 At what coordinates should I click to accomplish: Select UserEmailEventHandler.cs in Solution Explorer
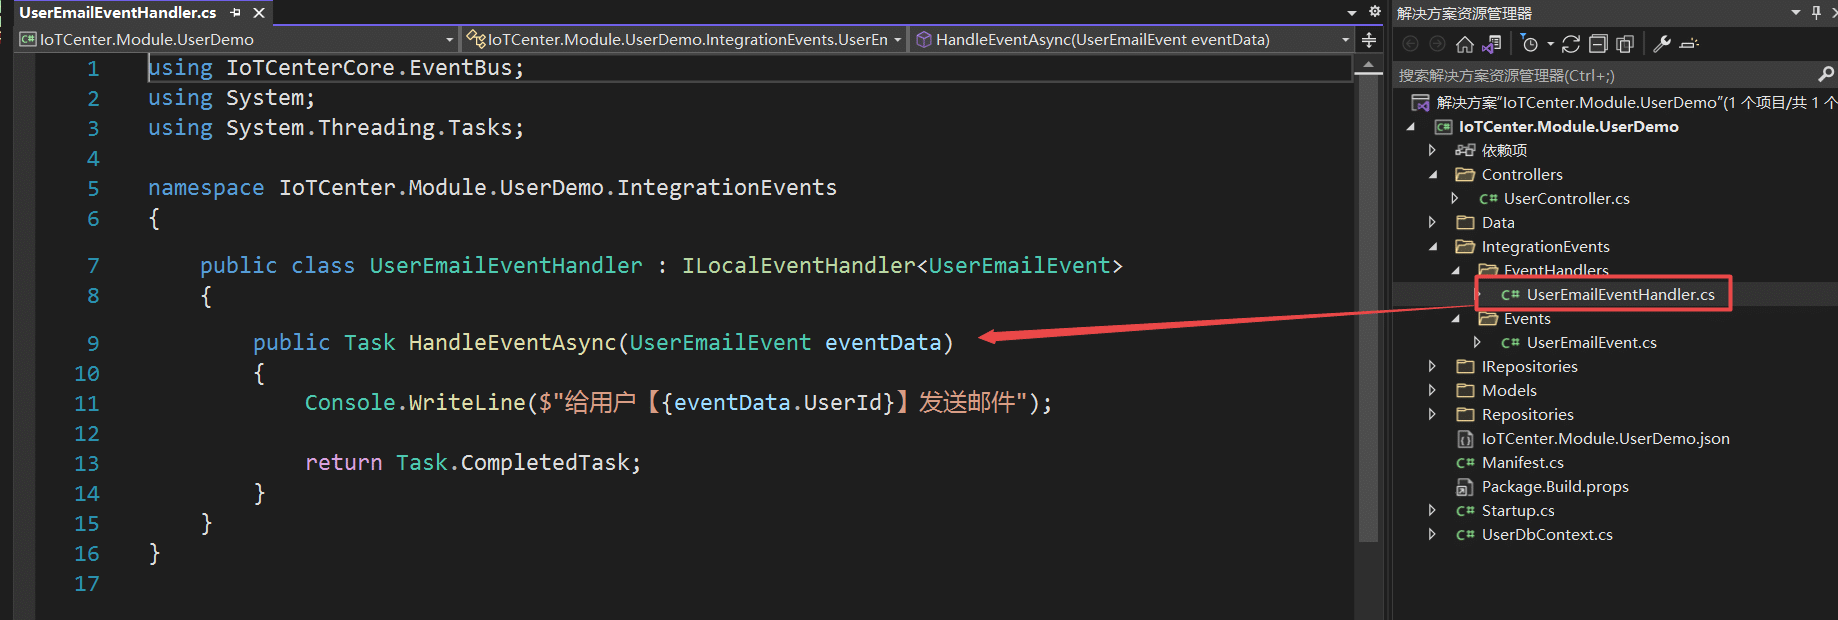[1620, 294]
